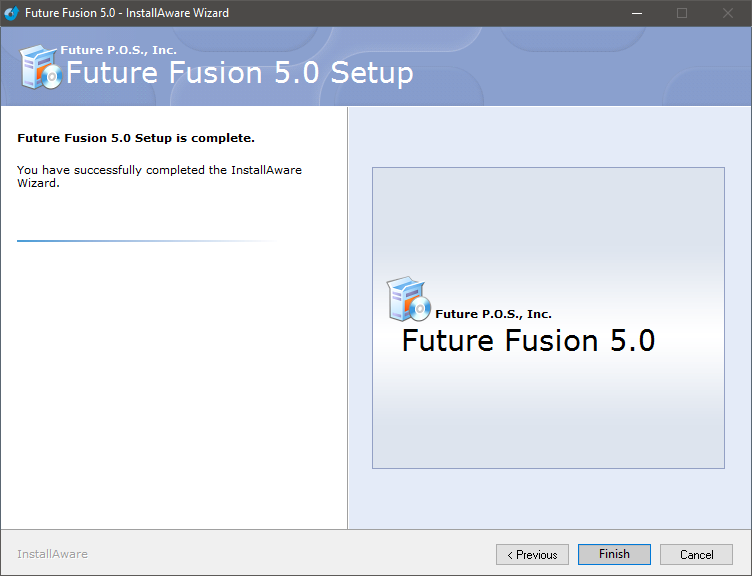Click the 'Setup is complete' bold heading
Screen dimensions: 752x576
[x=136, y=138]
